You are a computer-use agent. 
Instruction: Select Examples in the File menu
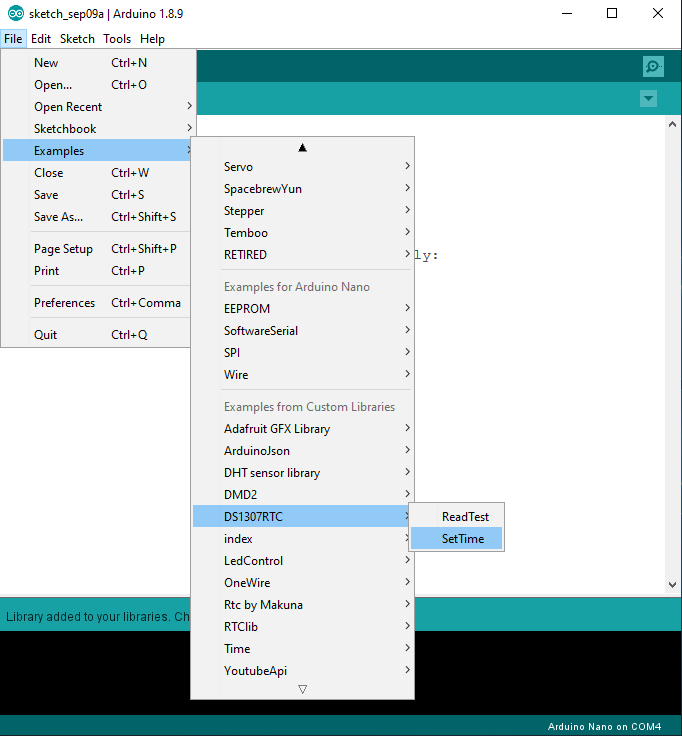click(97, 151)
